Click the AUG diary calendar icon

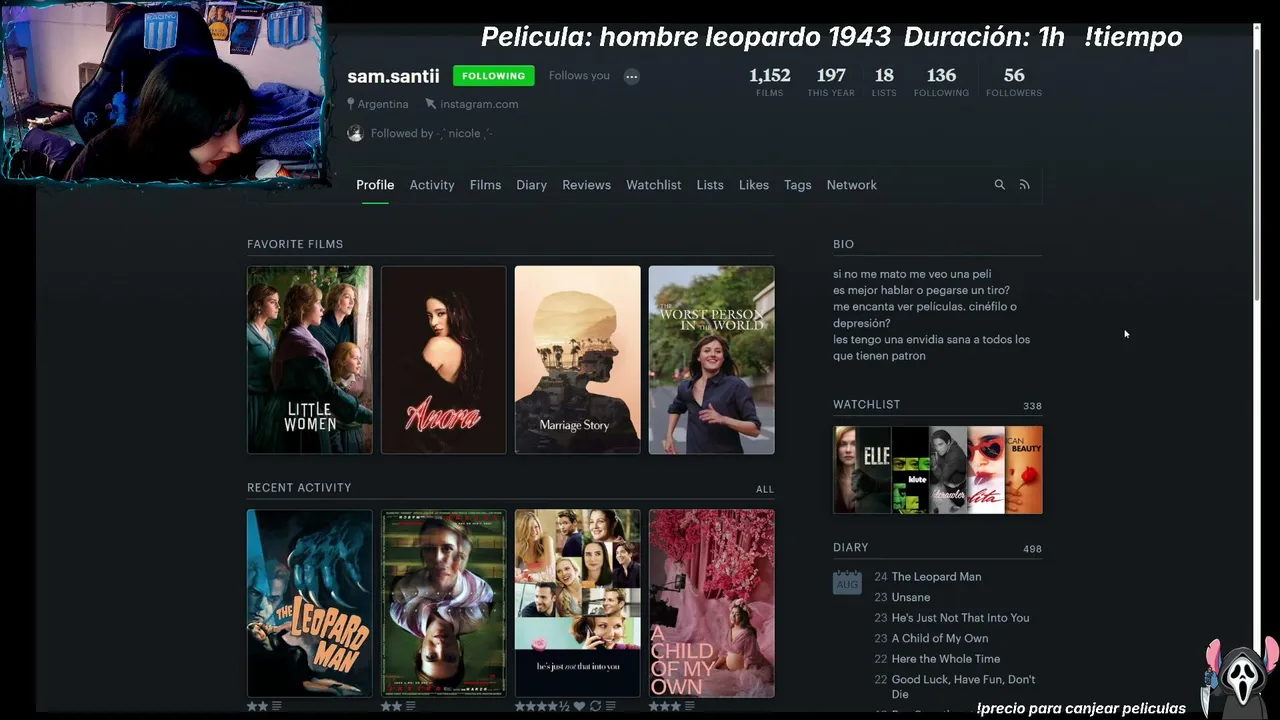(x=847, y=582)
